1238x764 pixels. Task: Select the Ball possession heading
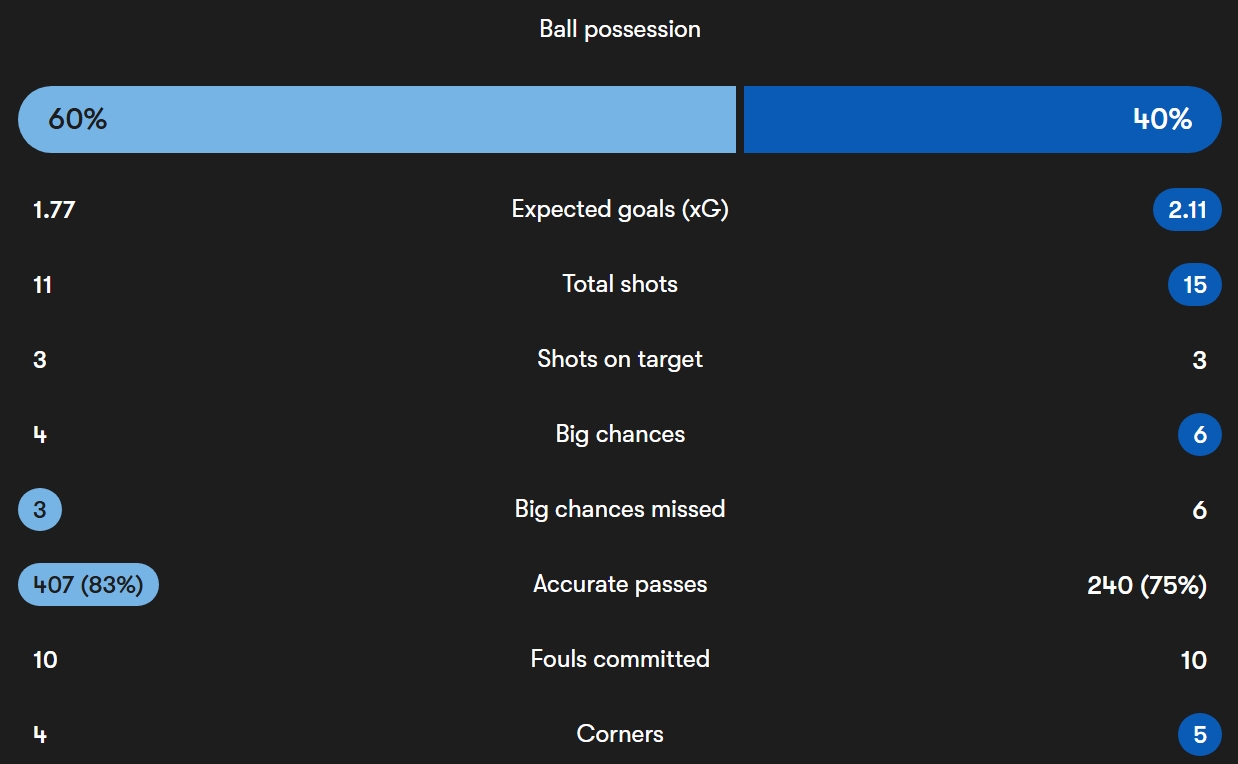tap(620, 29)
